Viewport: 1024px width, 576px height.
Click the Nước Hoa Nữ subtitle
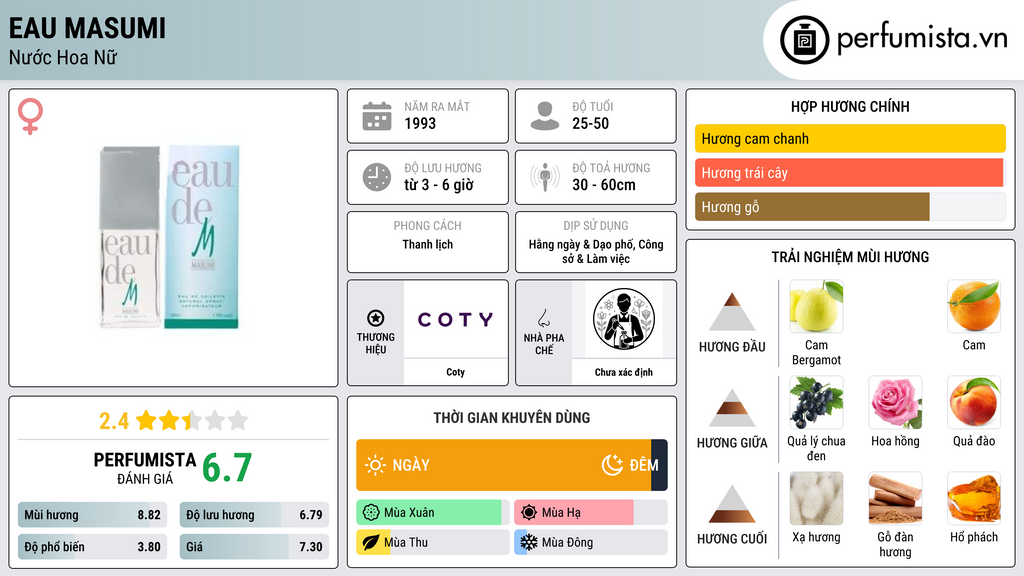click(63, 57)
